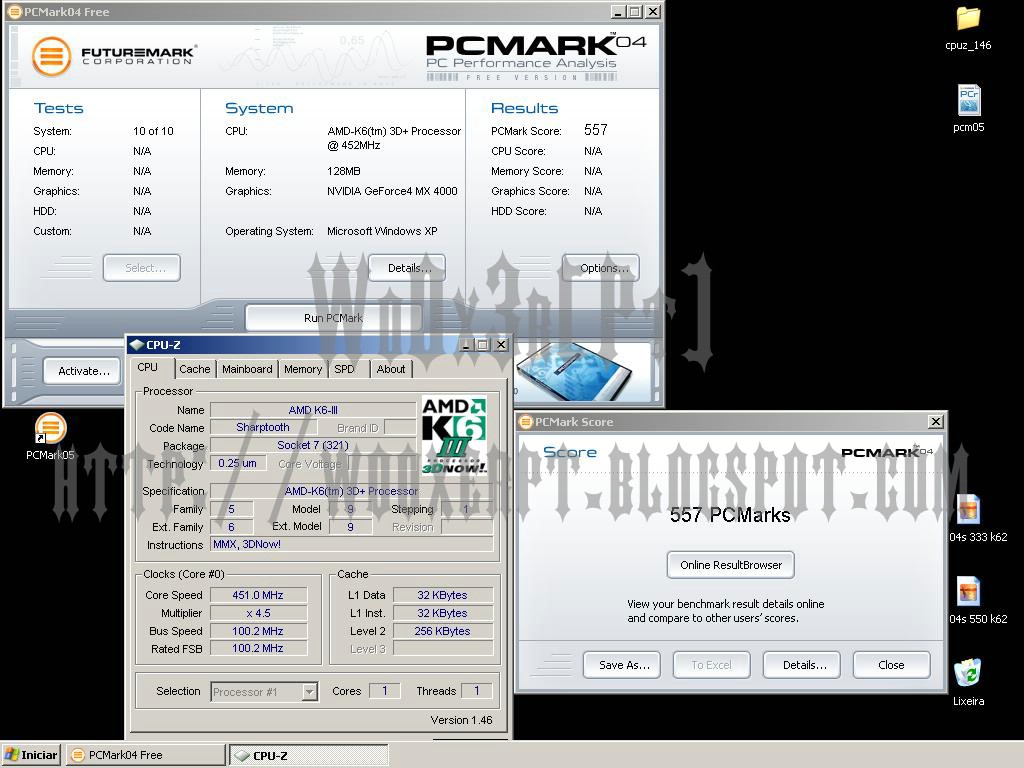Click the PCMark04 Free title bar icon
This screenshot has height=768, width=1024.
[14, 12]
